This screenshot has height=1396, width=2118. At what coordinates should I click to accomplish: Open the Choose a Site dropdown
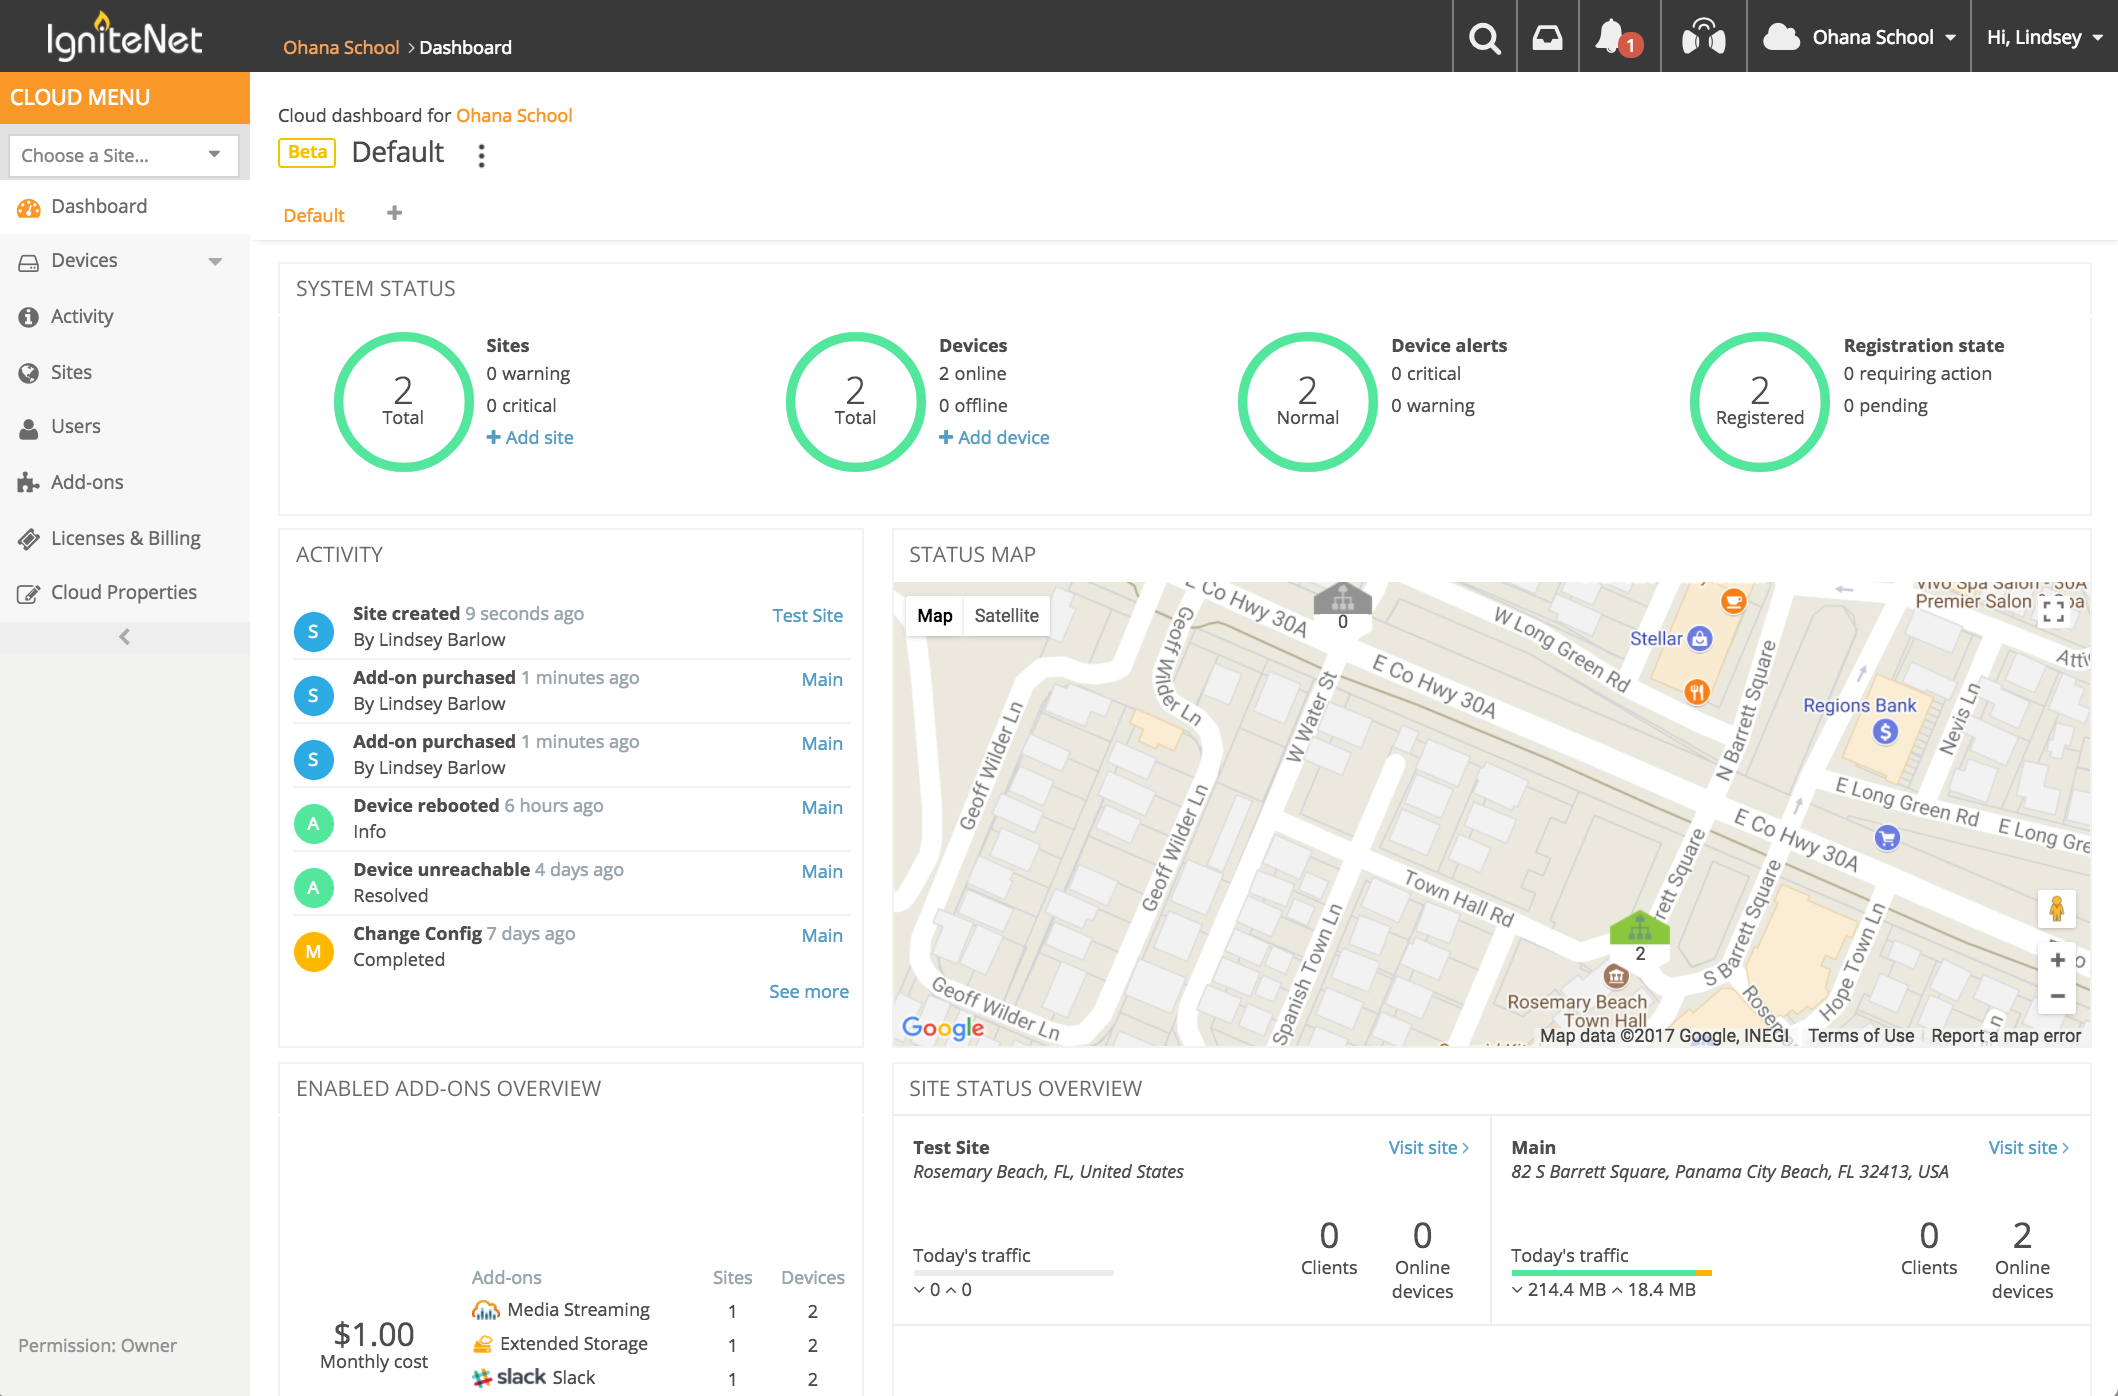(x=123, y=155)
